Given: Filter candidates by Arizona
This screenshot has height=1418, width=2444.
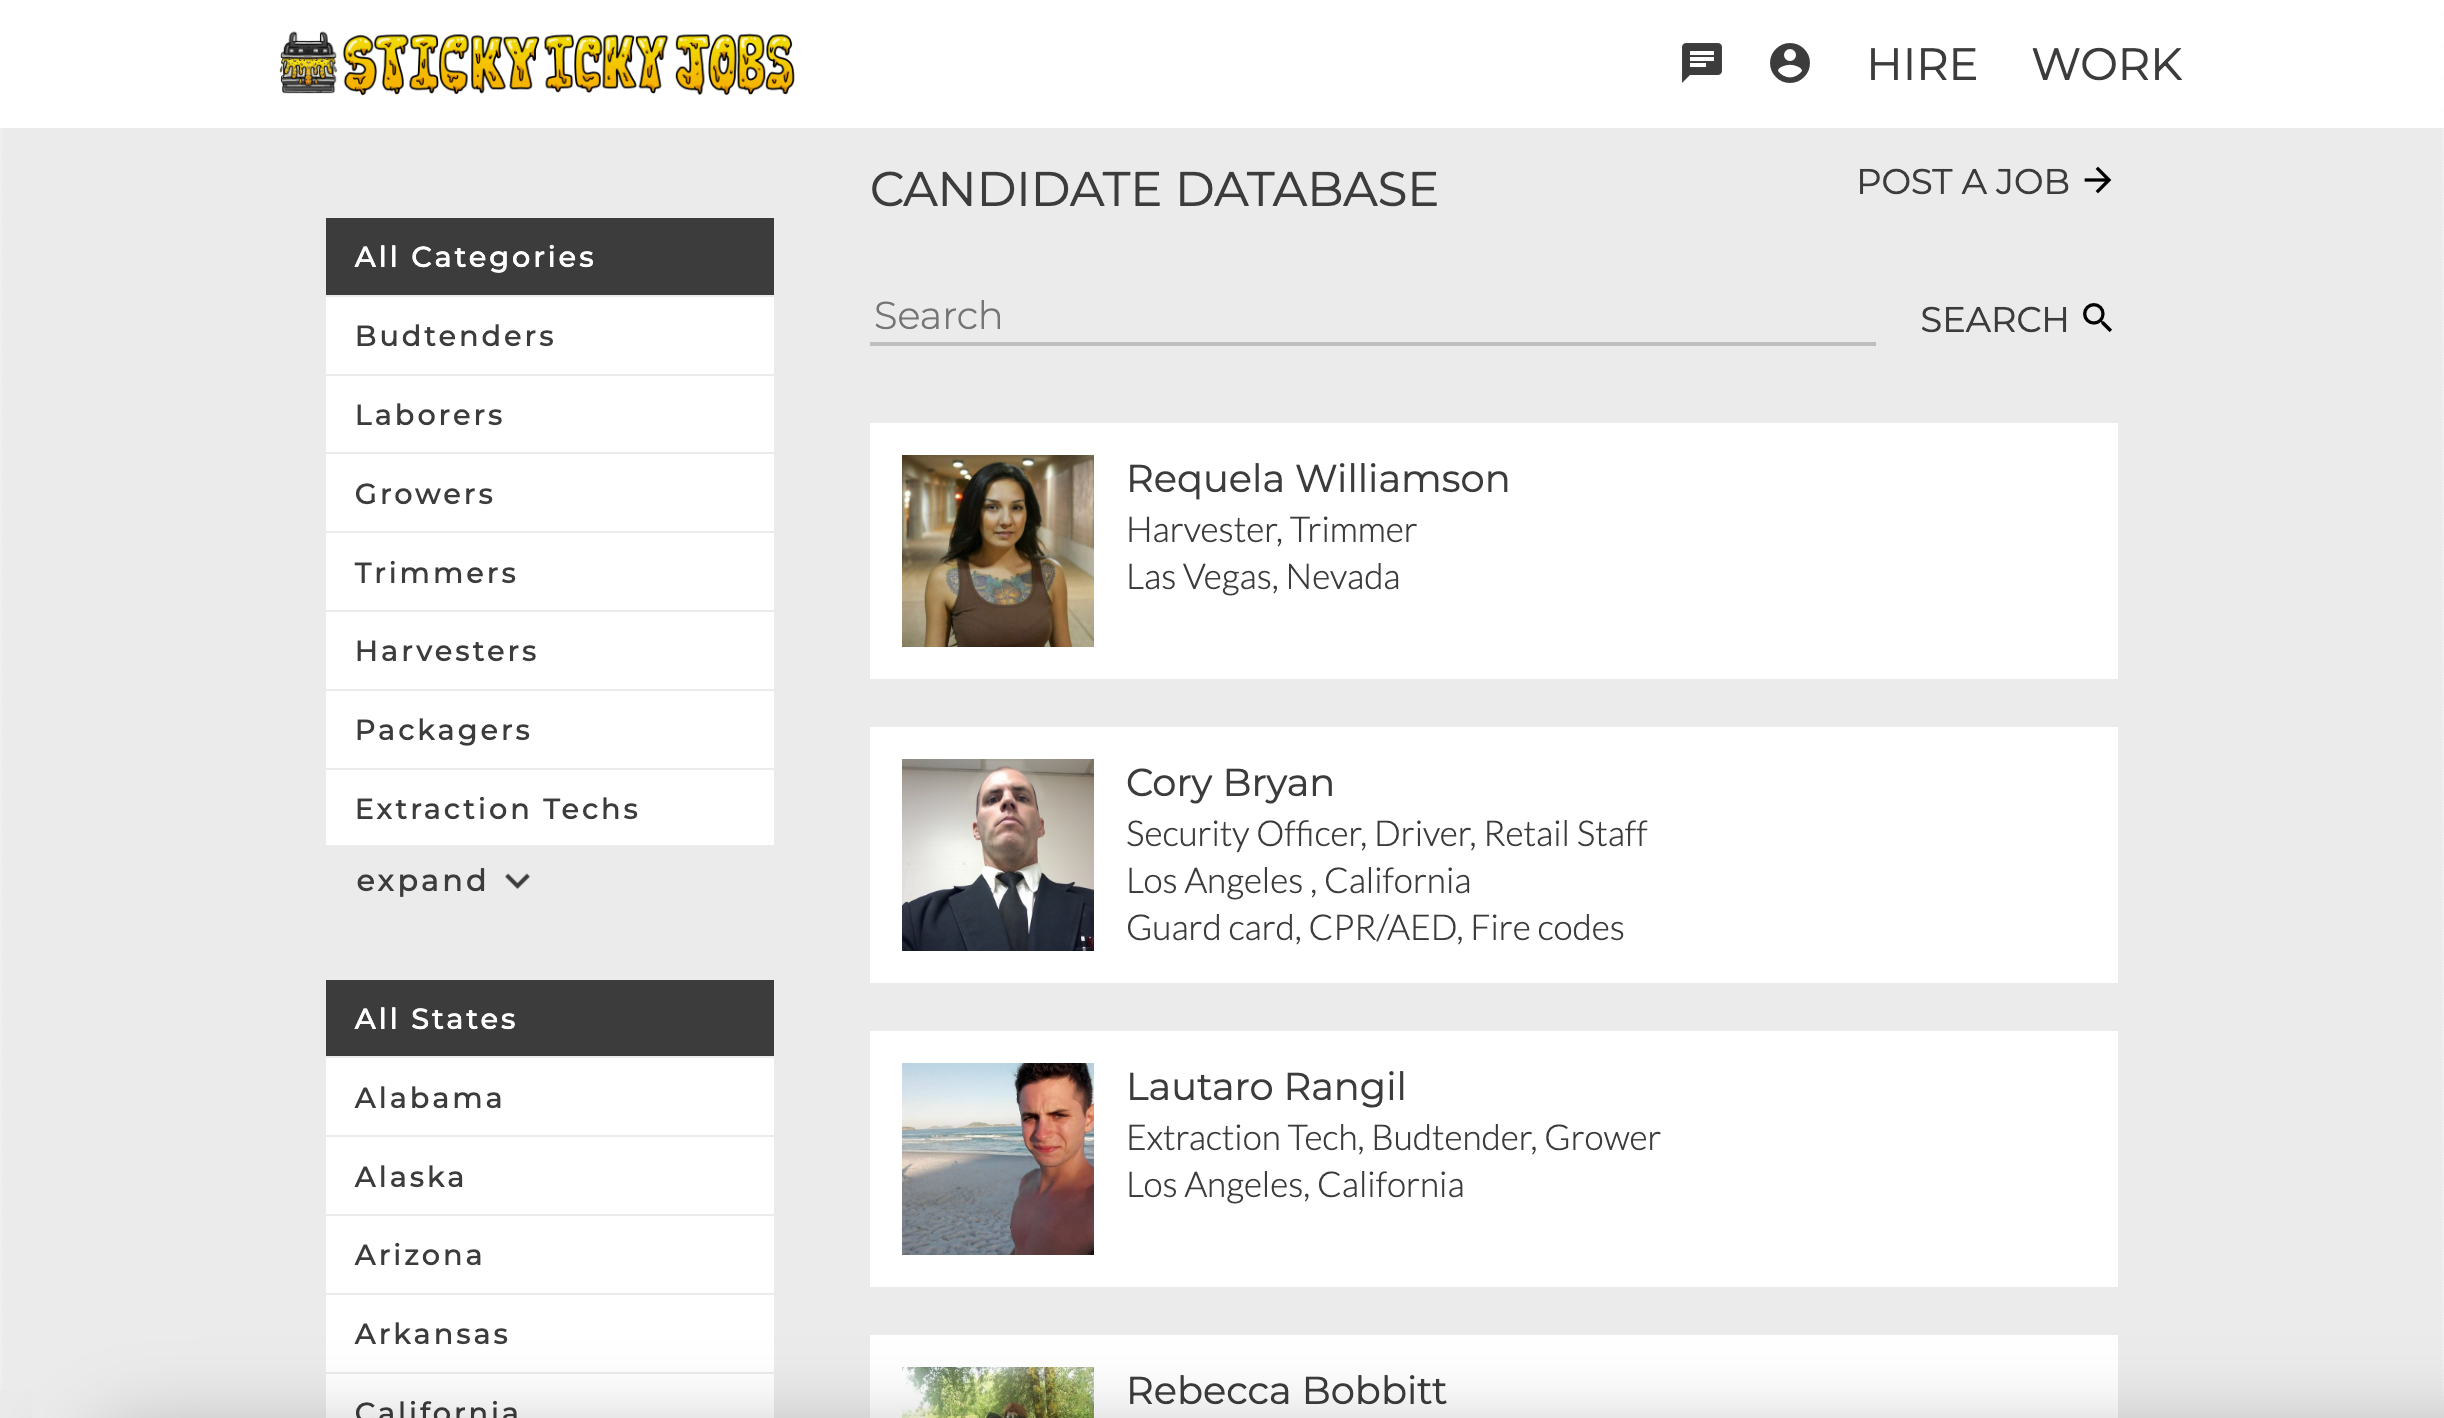Looking at the screenshot, I should pyautogui.click(x=549, y=1255).
